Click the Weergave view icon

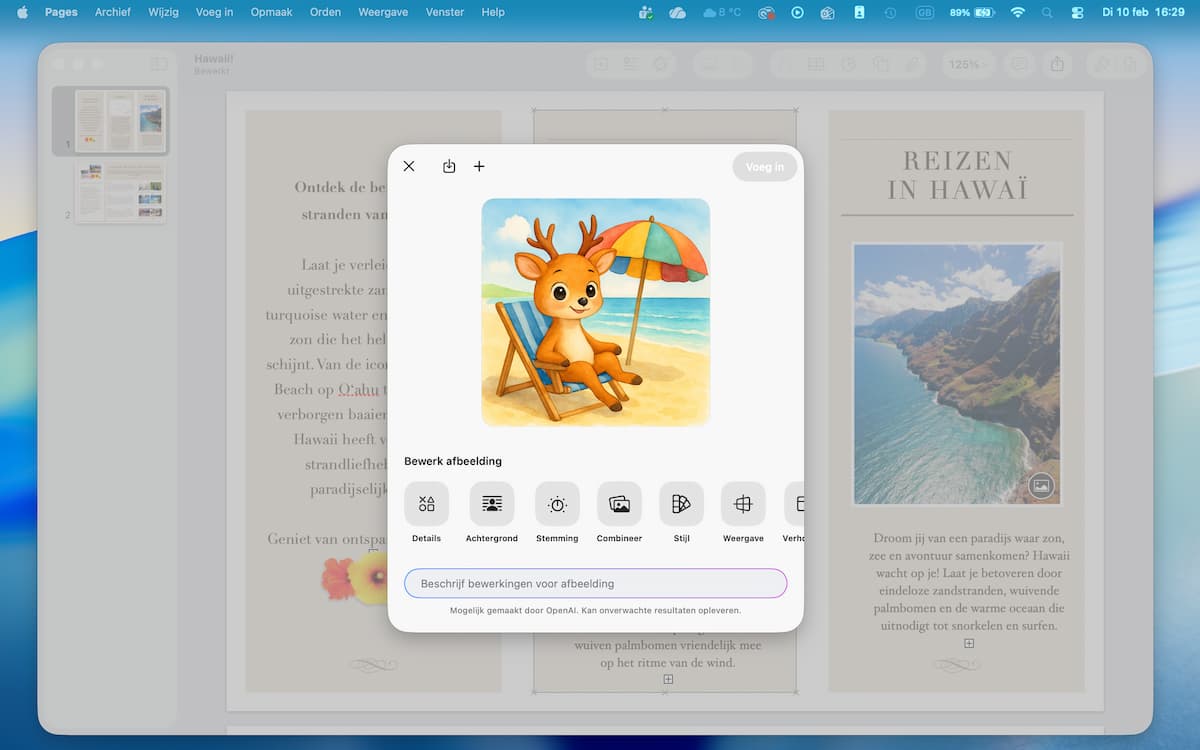click(x=743, y=504)
